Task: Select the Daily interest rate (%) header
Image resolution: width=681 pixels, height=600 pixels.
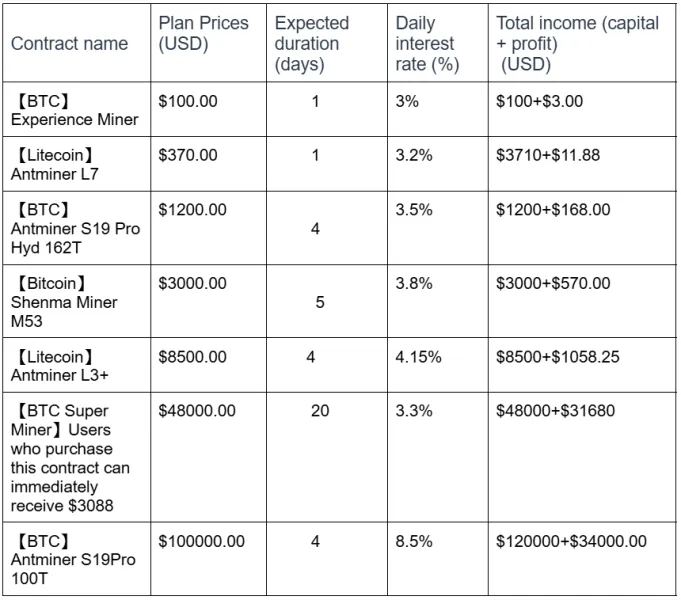Action: click(427, 43)
